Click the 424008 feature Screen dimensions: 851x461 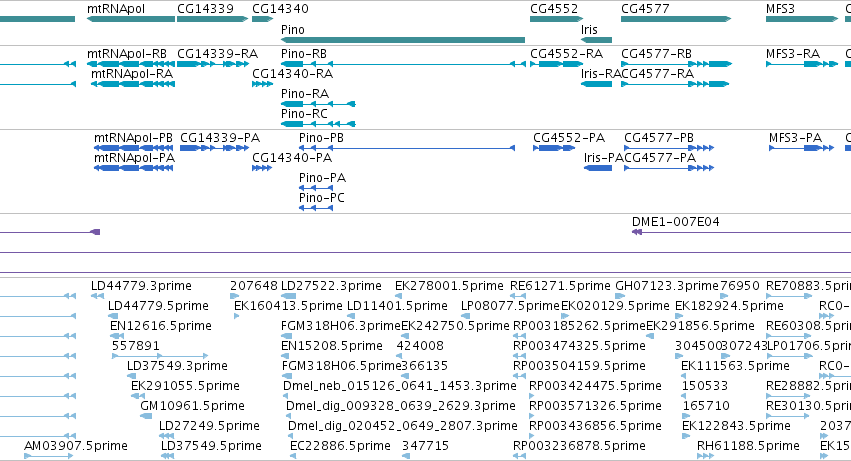(x=399, y=356)
